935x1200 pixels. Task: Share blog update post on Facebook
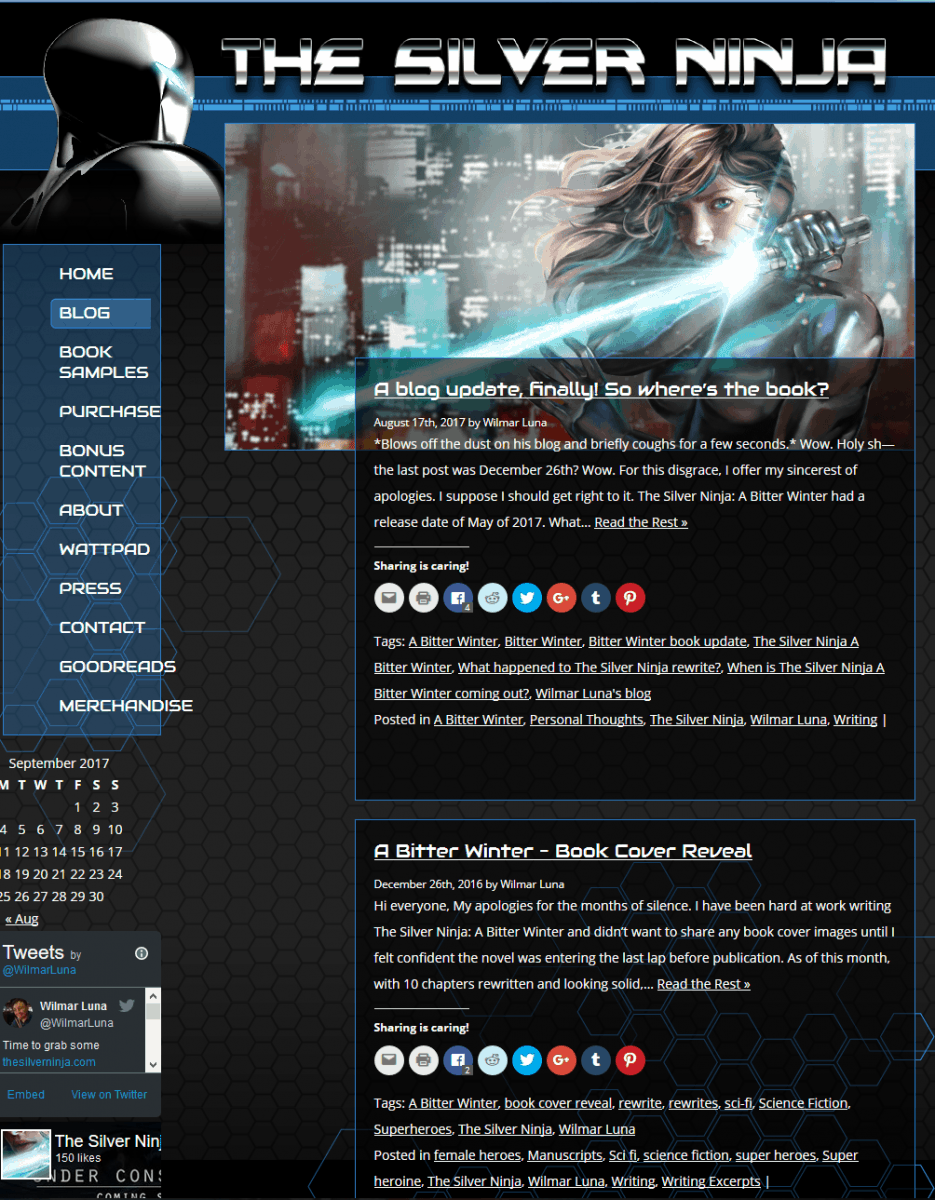click(458, 598)
